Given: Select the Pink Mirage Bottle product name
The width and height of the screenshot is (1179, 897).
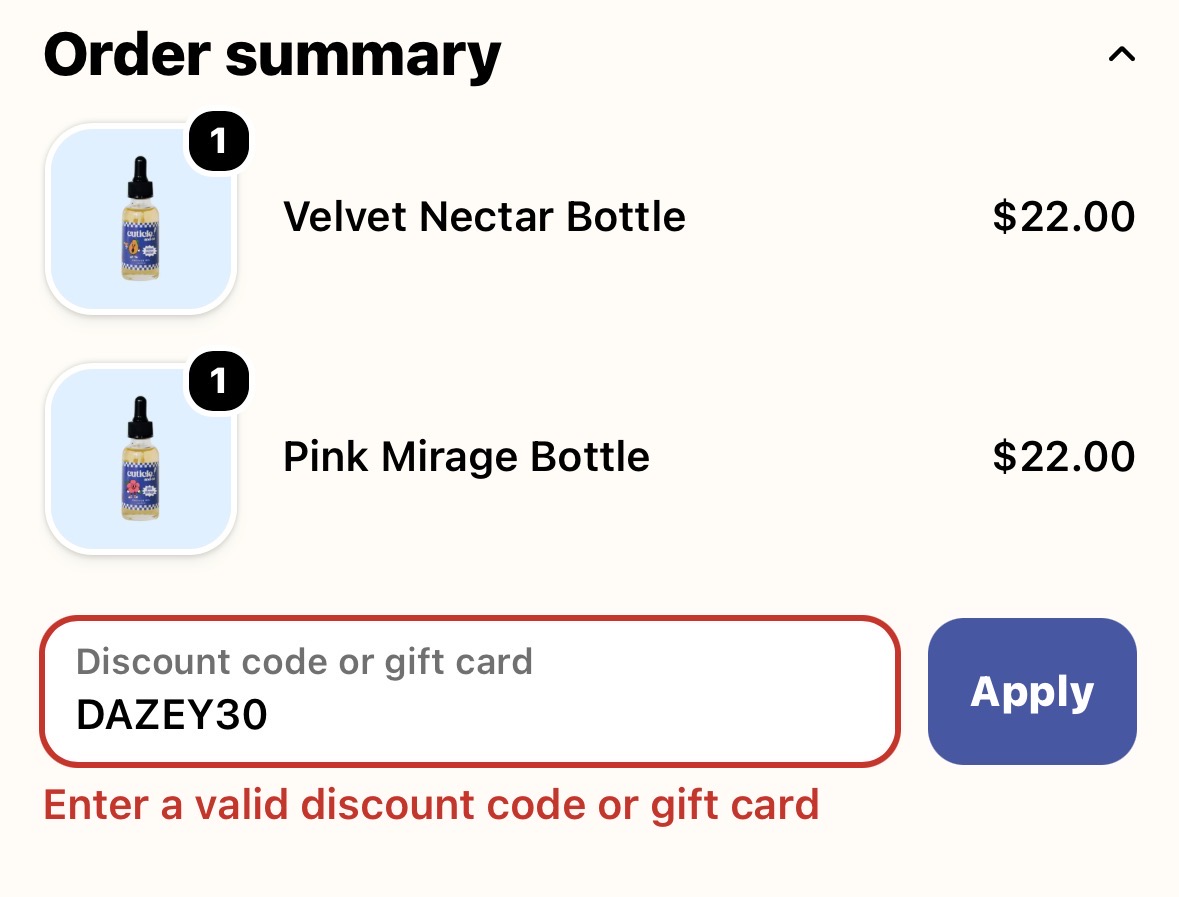Looking at the screenshot, I should pos(466,456).
